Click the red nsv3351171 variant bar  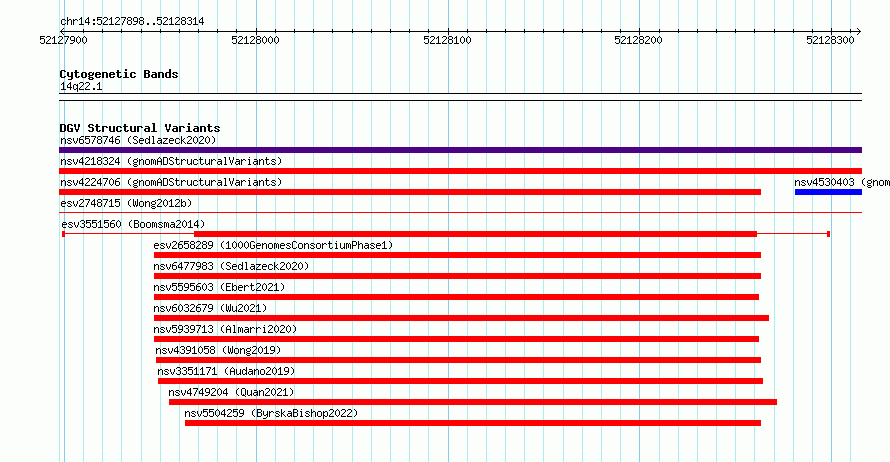460,381
